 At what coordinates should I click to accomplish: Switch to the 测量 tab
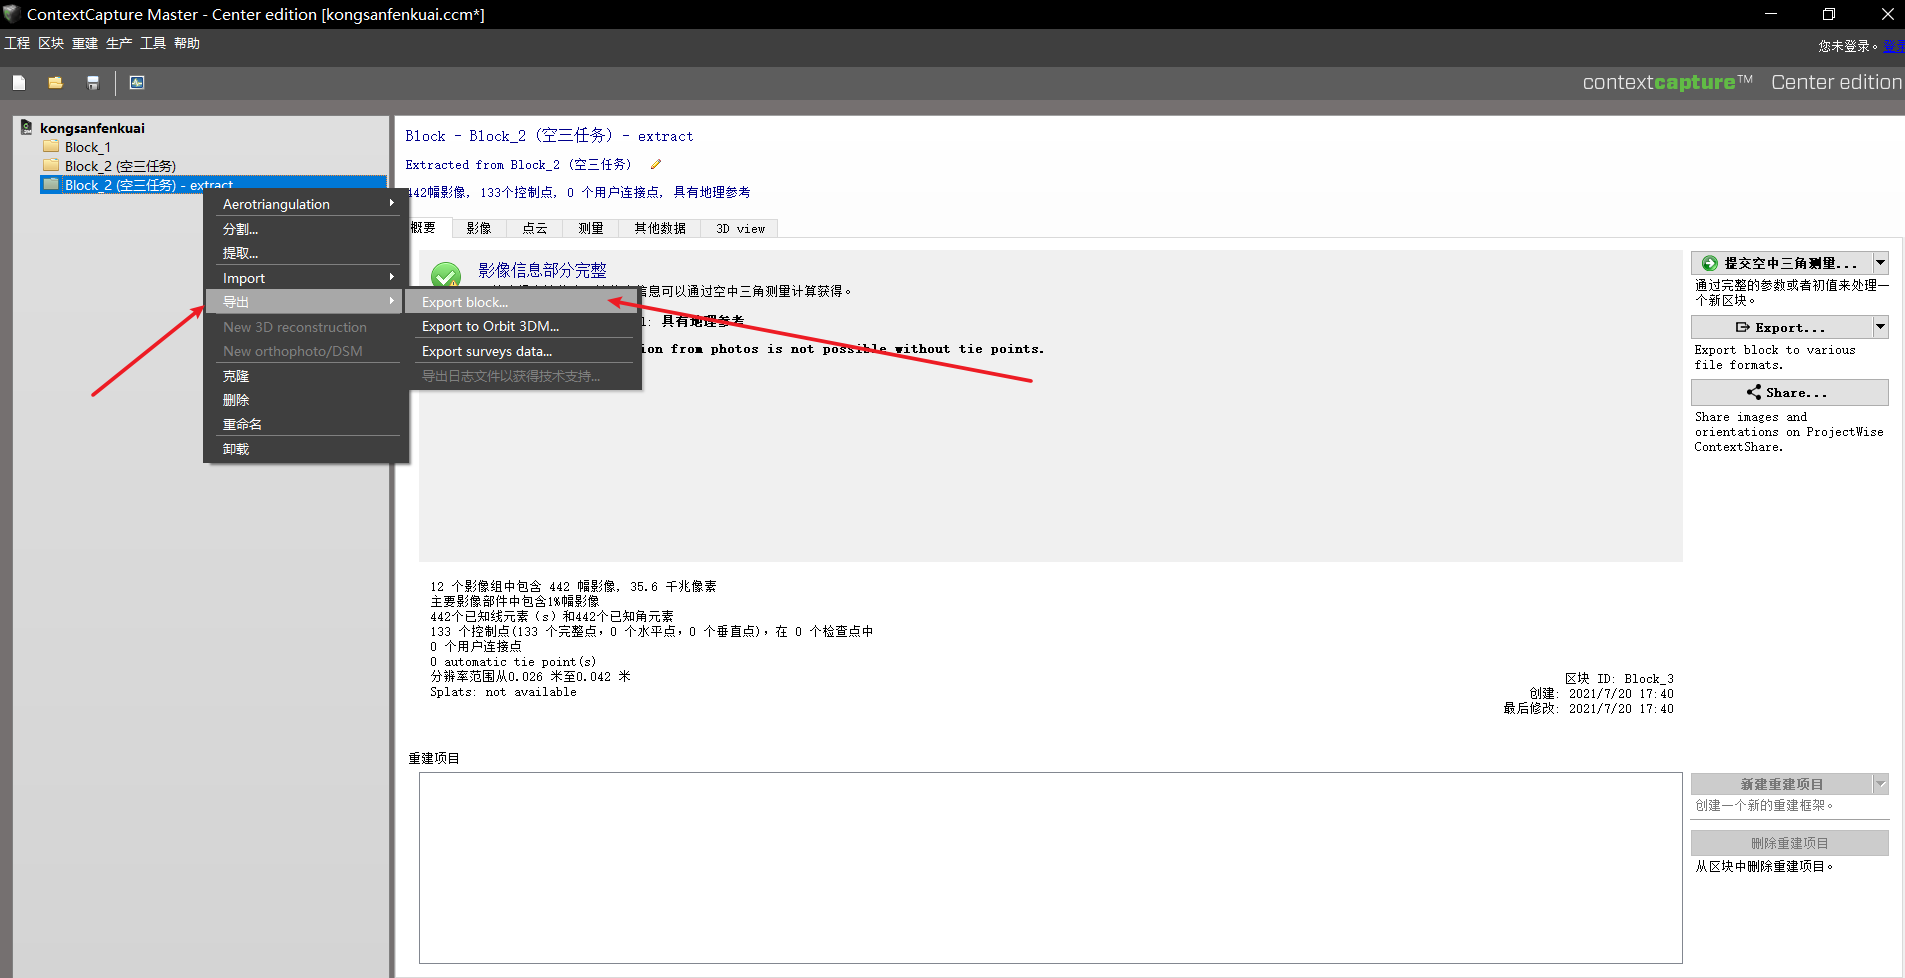591,228
